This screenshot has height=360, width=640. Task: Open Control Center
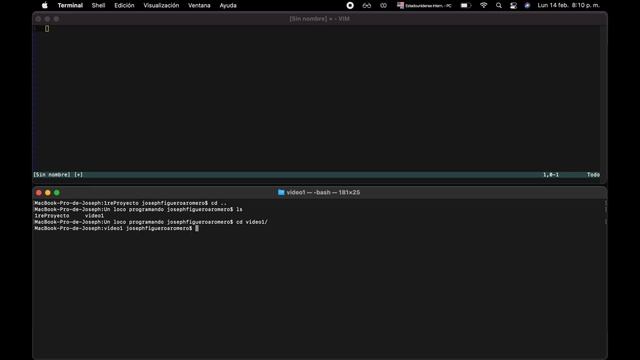tap(513, 5)
